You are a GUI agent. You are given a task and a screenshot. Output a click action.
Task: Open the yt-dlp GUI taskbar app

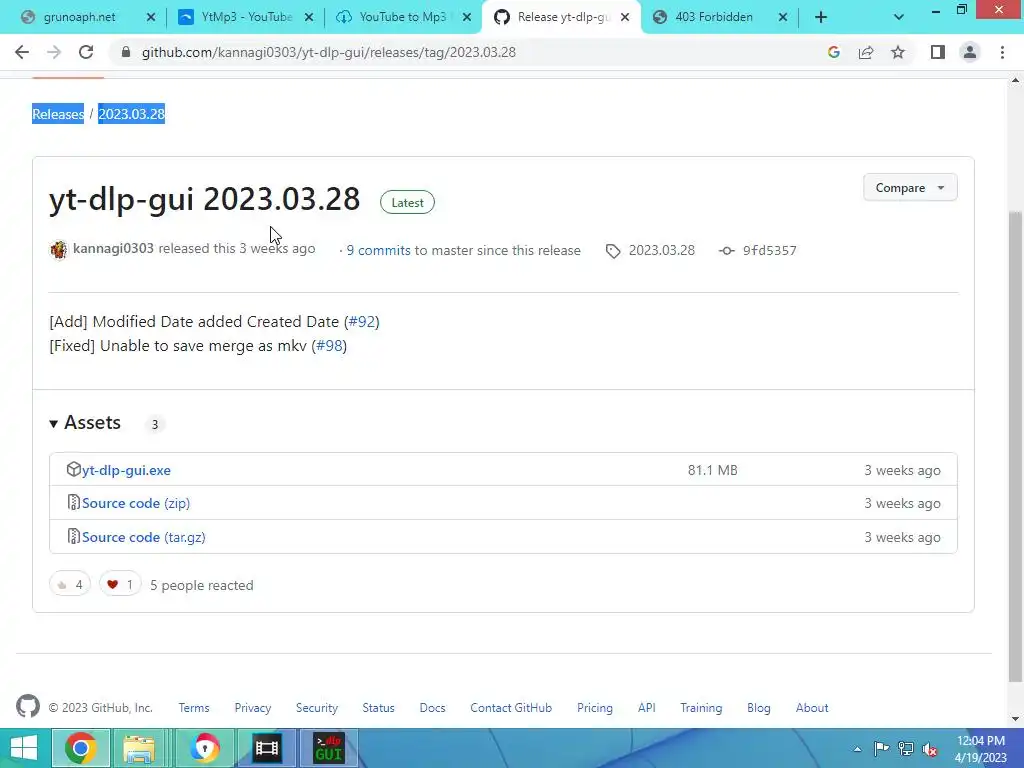(328, 748)
